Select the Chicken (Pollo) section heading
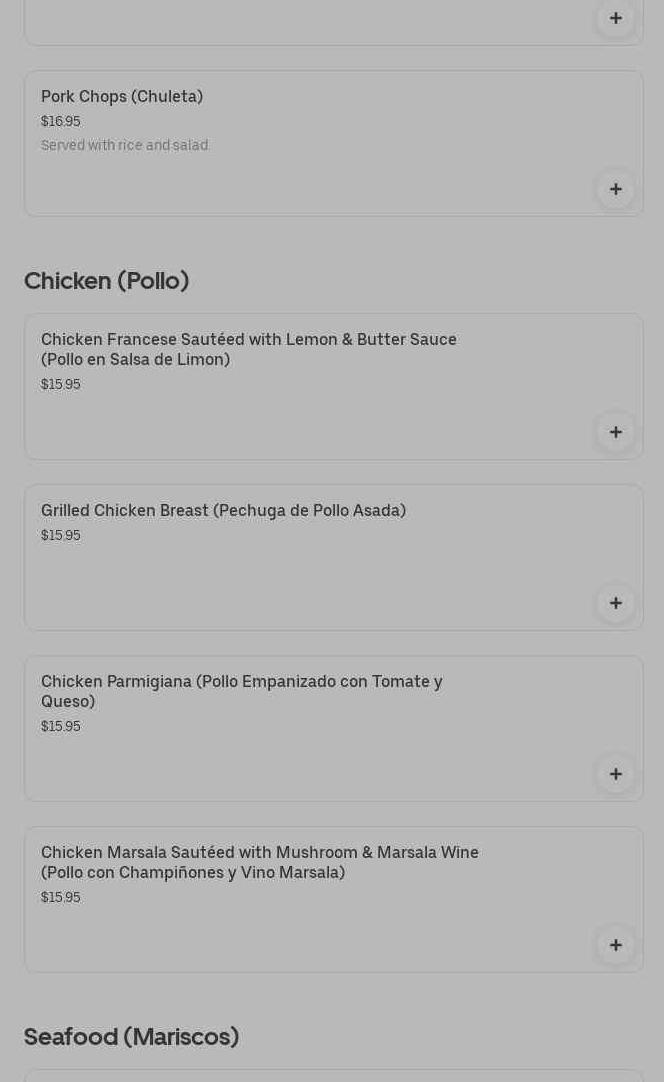The width and height of the screenshot is (664, 1082). click(106, 281)
